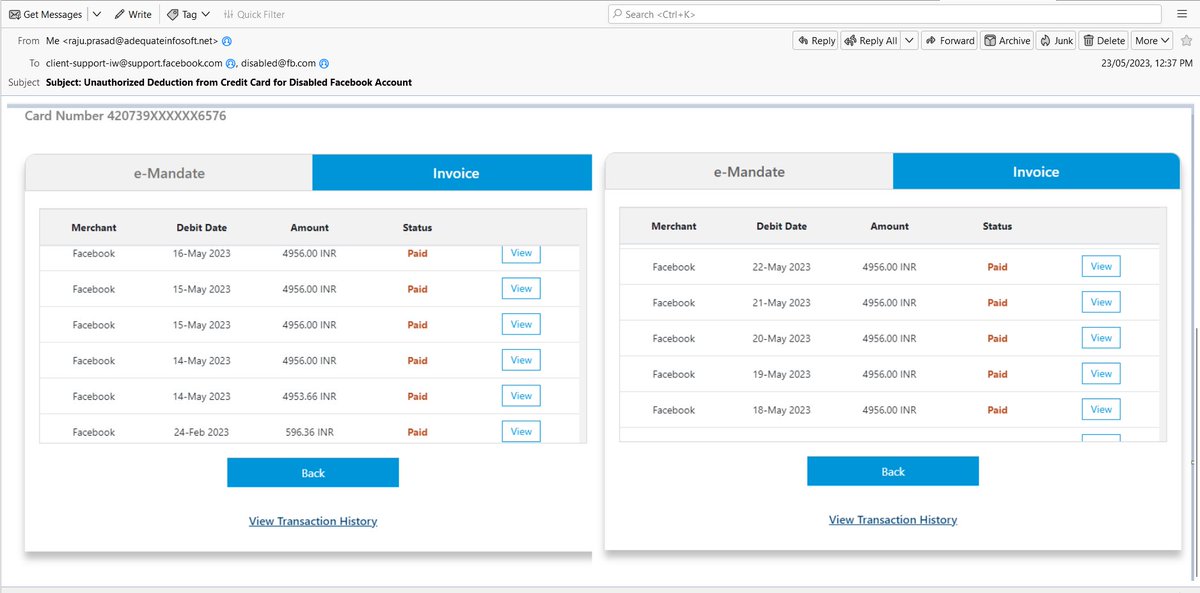1200x593 pixels.
Task: Click recipient client-support-iw@support.facebook.com
Action: tap(134, 63)
